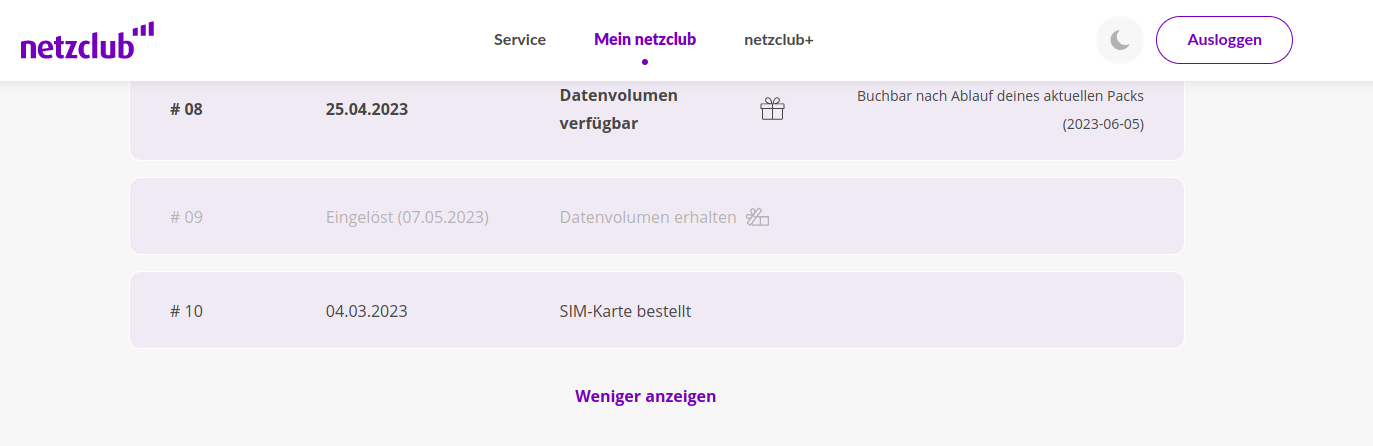Image resolution: width=1373 pixels, height=446 pixels.
Task: Click the SIM-Karte bestellt entry
Action: coord(625,311)
